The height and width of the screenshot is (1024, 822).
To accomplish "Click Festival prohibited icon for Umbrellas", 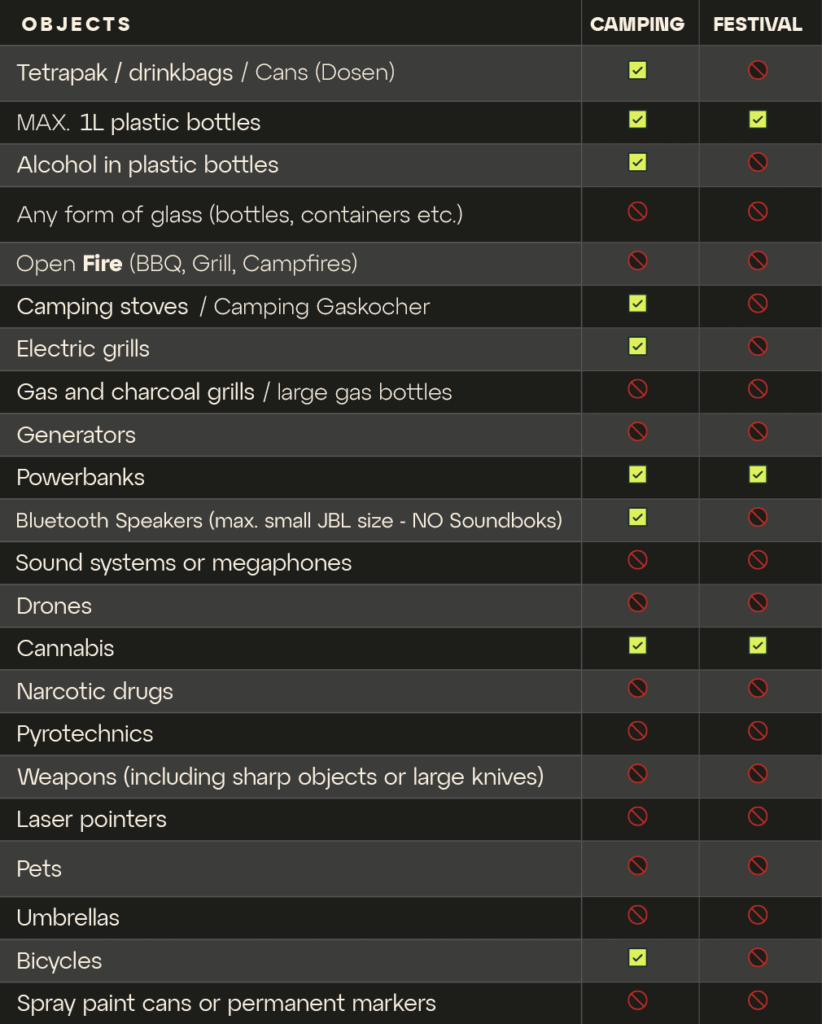I will click(757, 914).
